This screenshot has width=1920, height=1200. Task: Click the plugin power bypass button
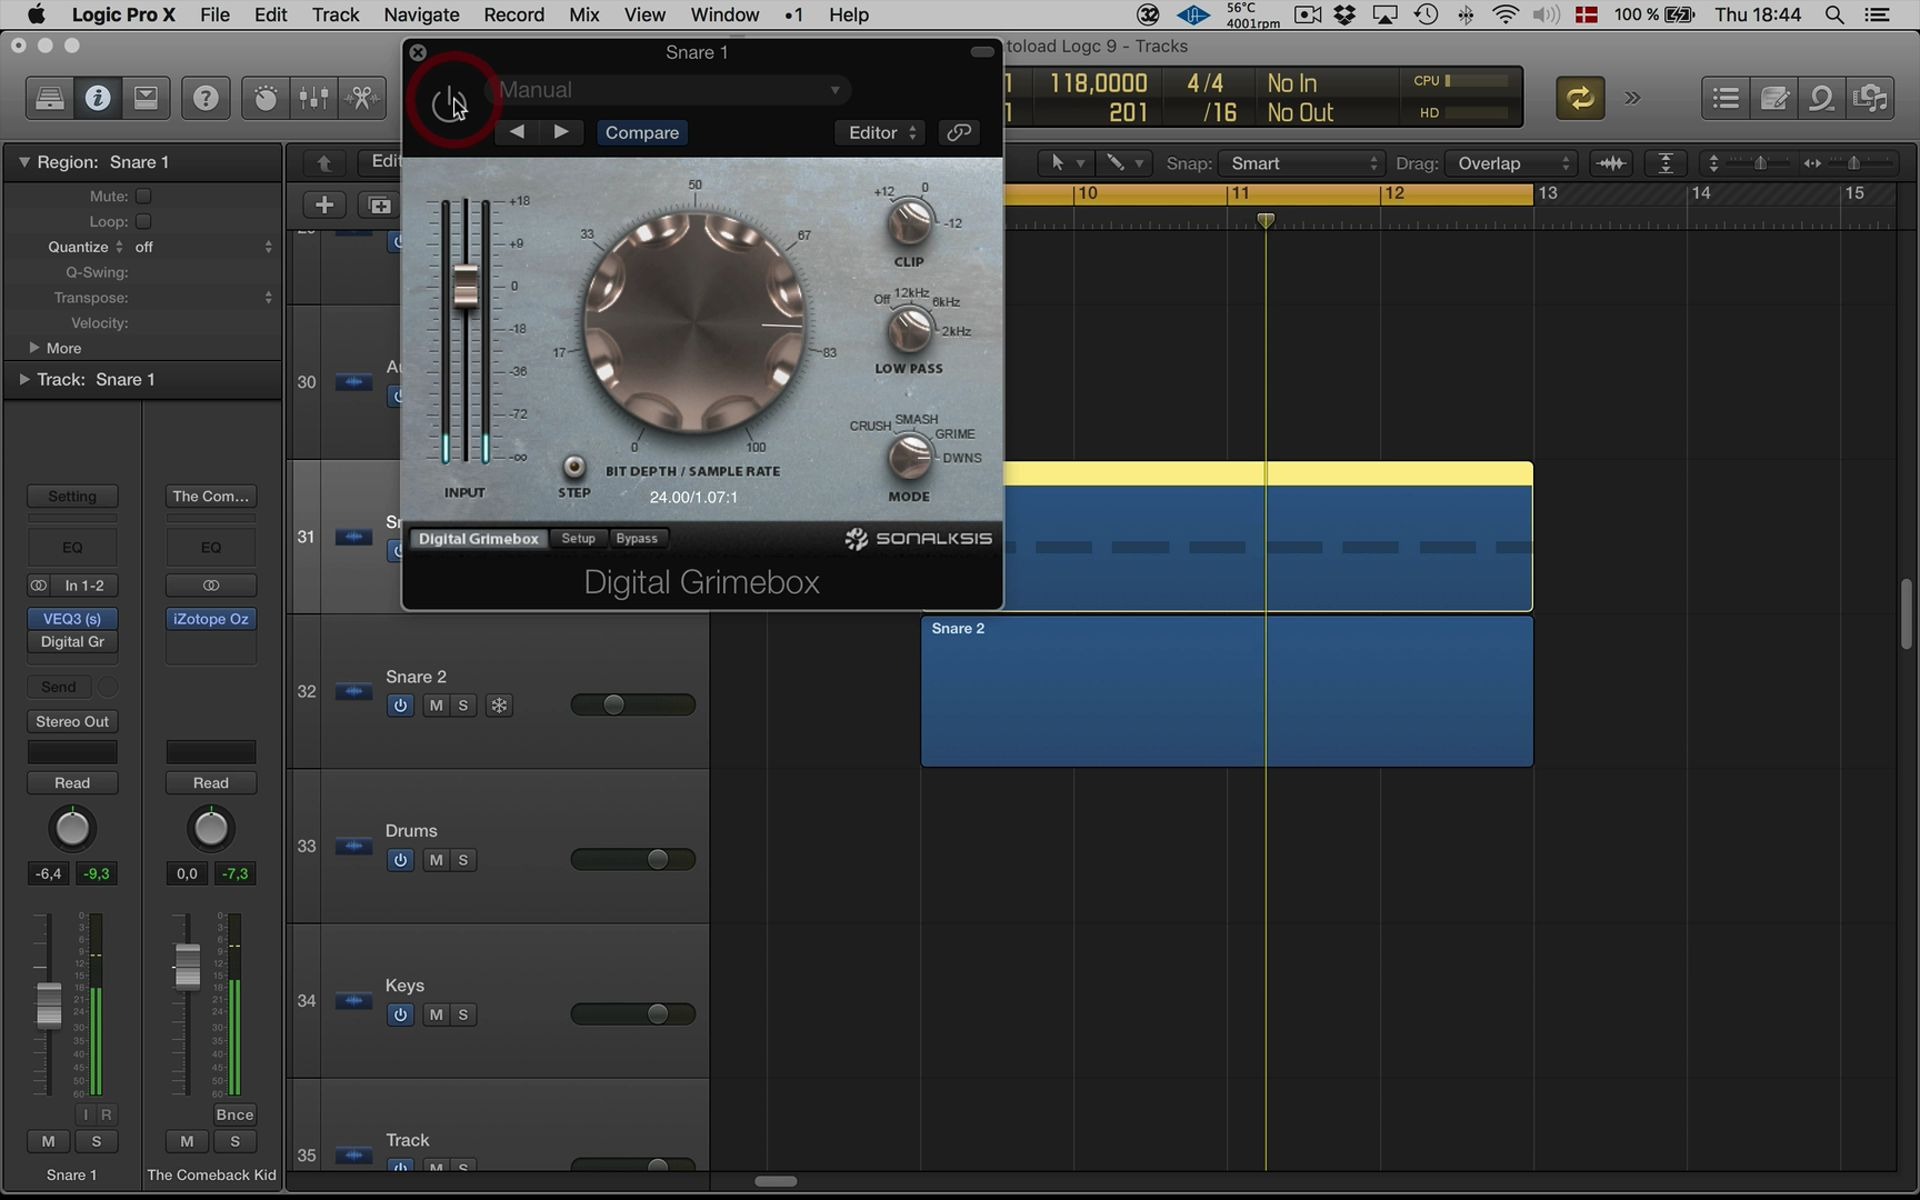pos(449,102)
